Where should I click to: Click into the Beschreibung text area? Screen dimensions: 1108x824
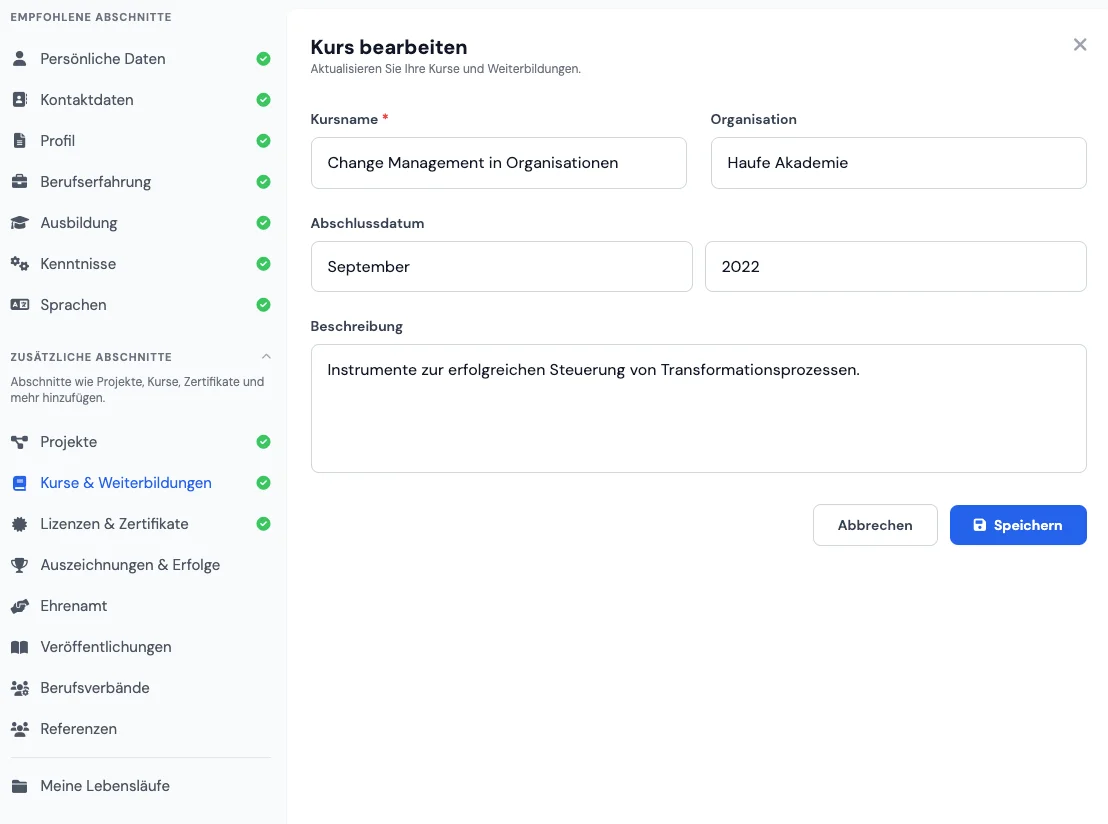(698, 408)
